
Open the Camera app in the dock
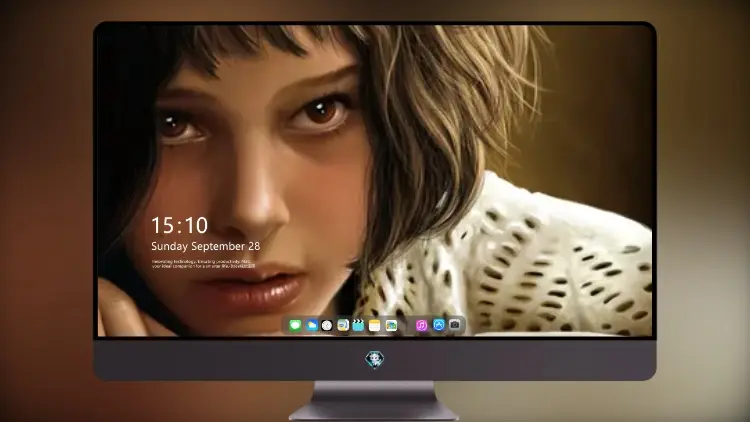point(454,325)
